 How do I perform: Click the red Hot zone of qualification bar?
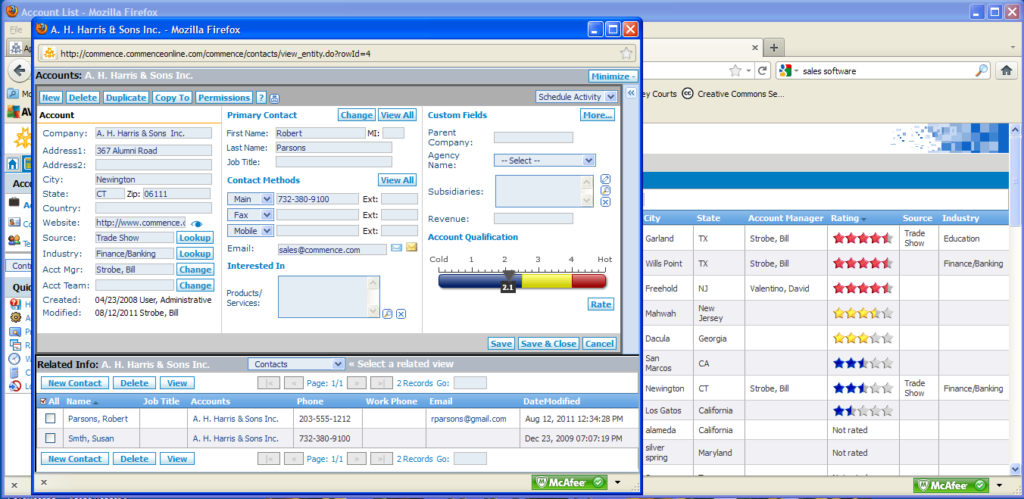tap(589, 282)
